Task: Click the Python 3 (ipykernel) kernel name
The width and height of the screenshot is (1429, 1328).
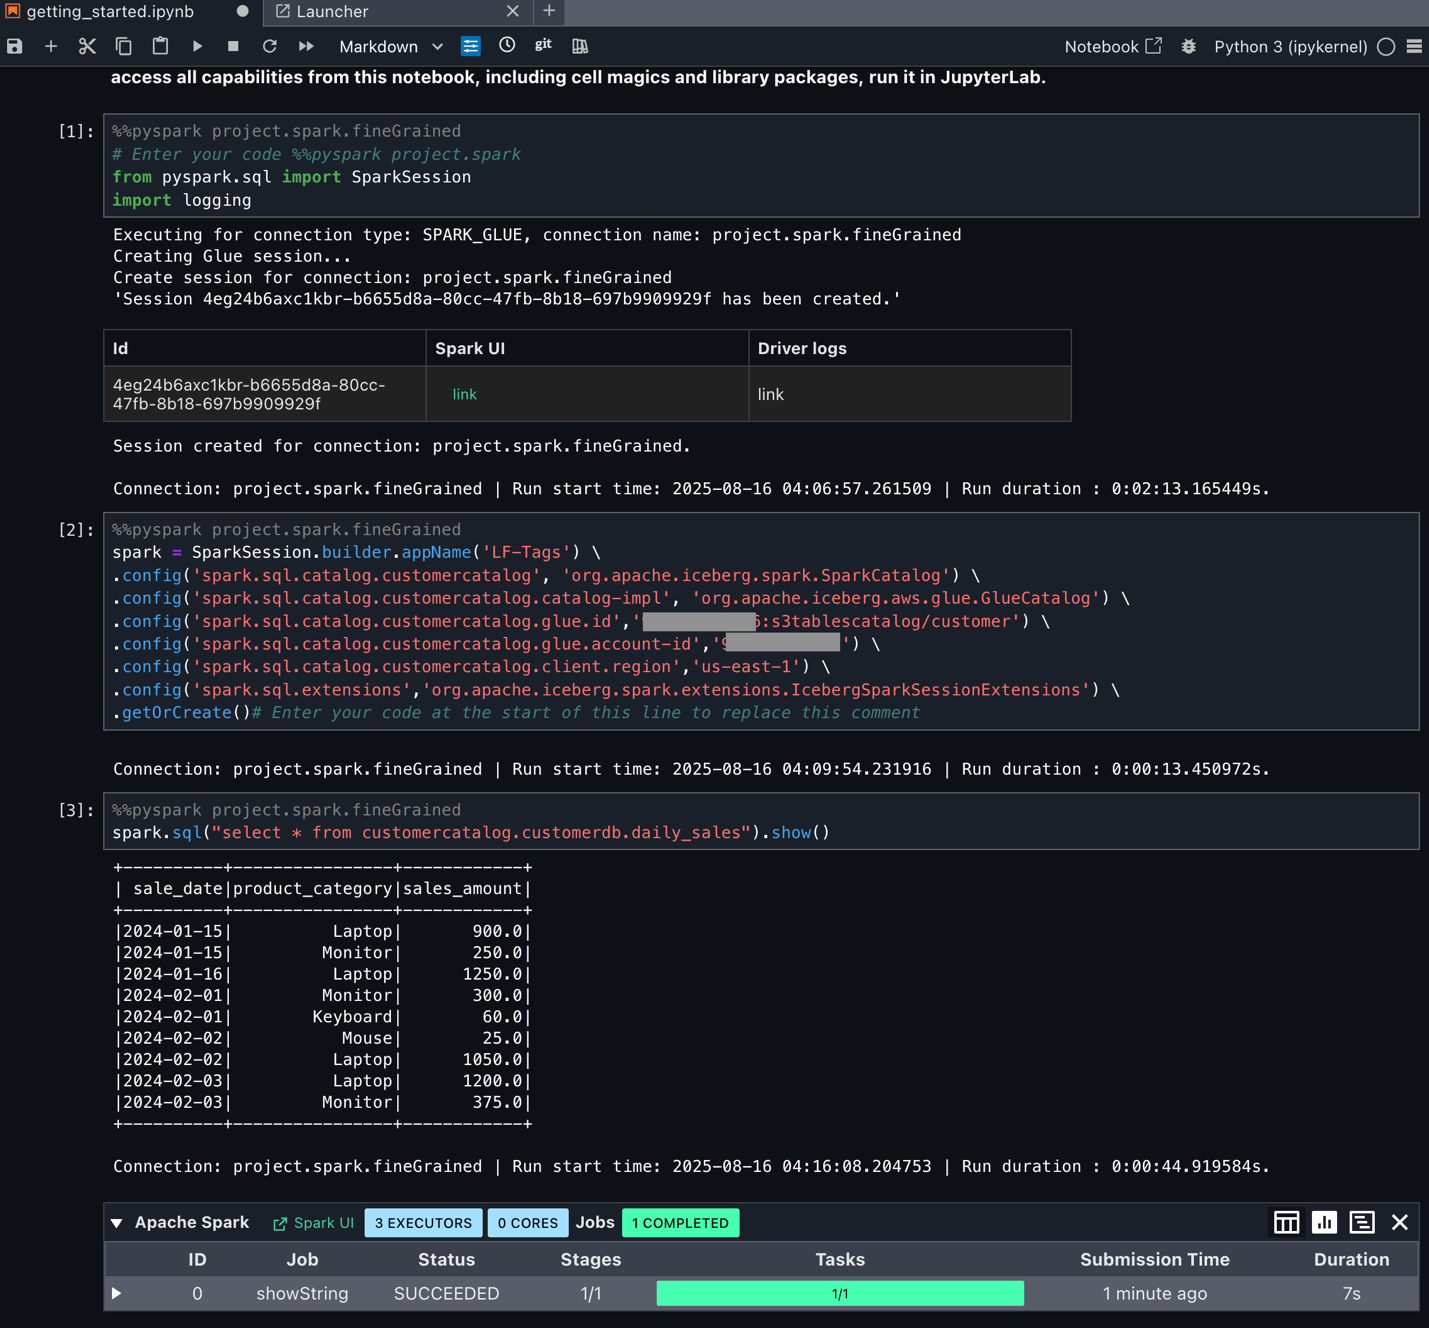Action: click(x=1290, y=46)
